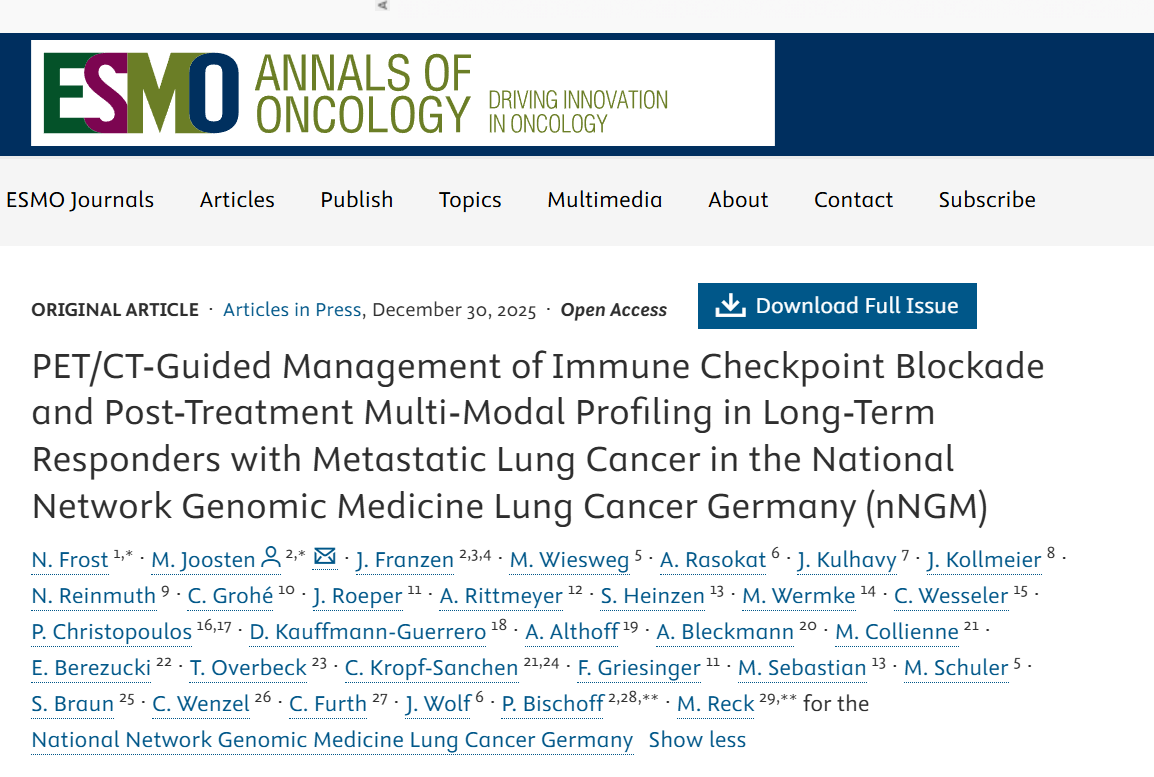Click the email envelope icon beside M. Joosten
This screenshot has width=1154, height=777.
click(325, 557)
